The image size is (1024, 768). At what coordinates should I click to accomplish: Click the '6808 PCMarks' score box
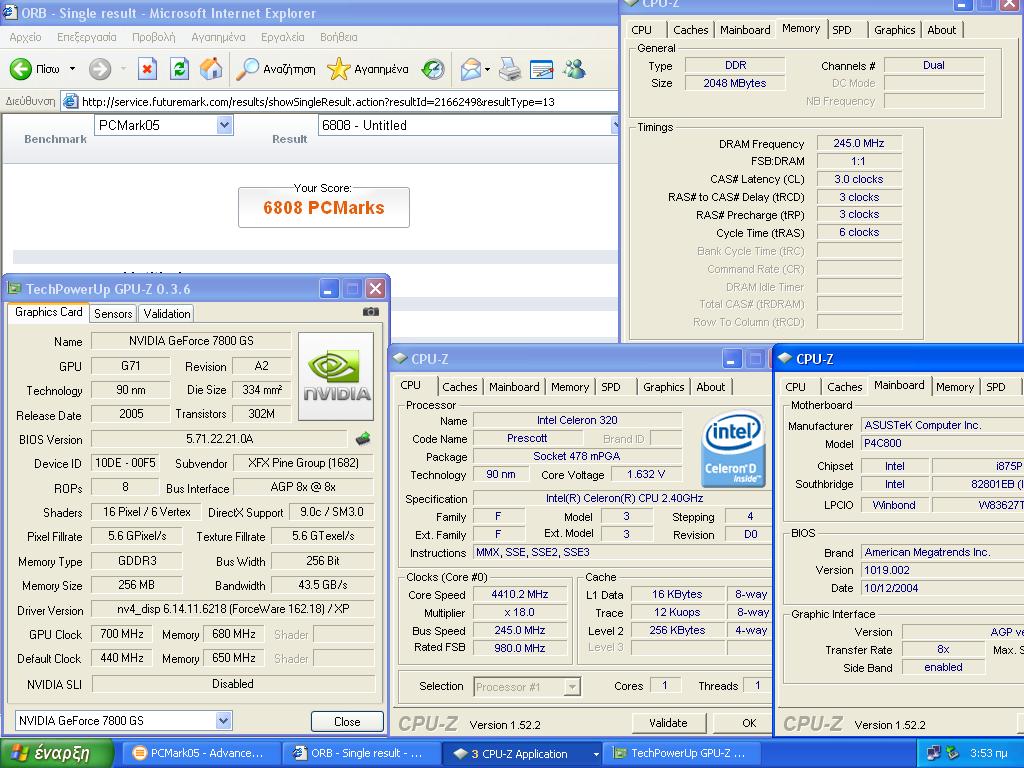pos(324,208)
